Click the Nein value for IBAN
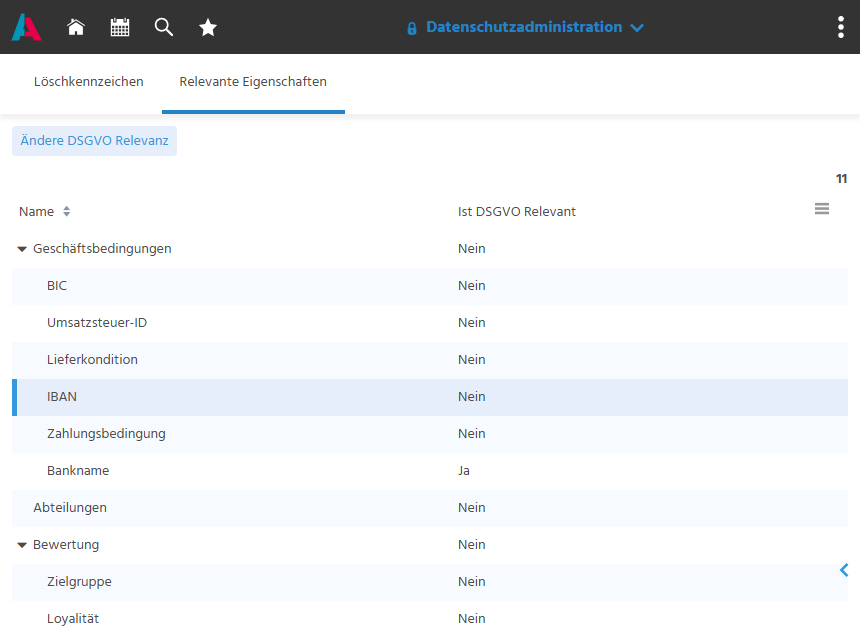 click(x=472, y=397)
